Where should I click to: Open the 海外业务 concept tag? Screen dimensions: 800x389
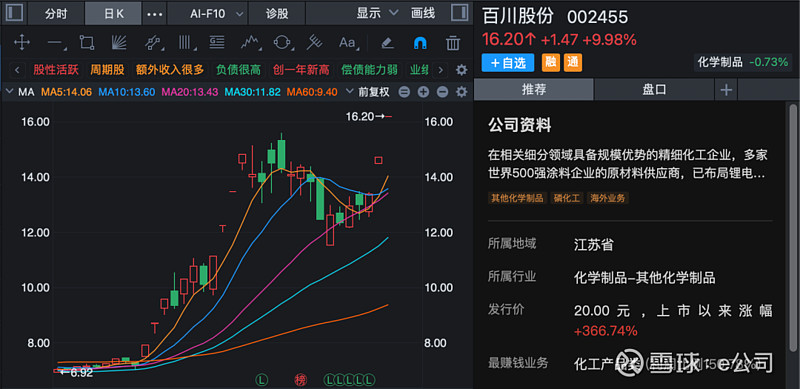coord(608,198)
